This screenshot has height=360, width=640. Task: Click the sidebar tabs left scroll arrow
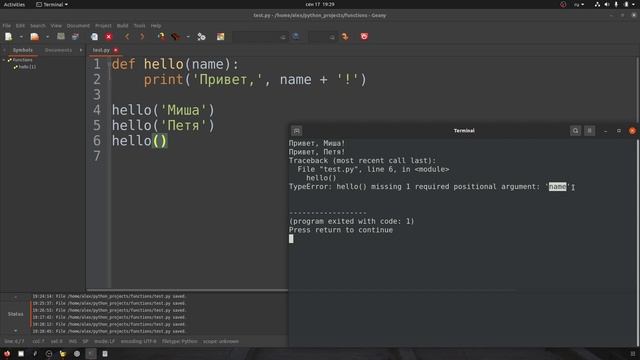click(4, 50)
